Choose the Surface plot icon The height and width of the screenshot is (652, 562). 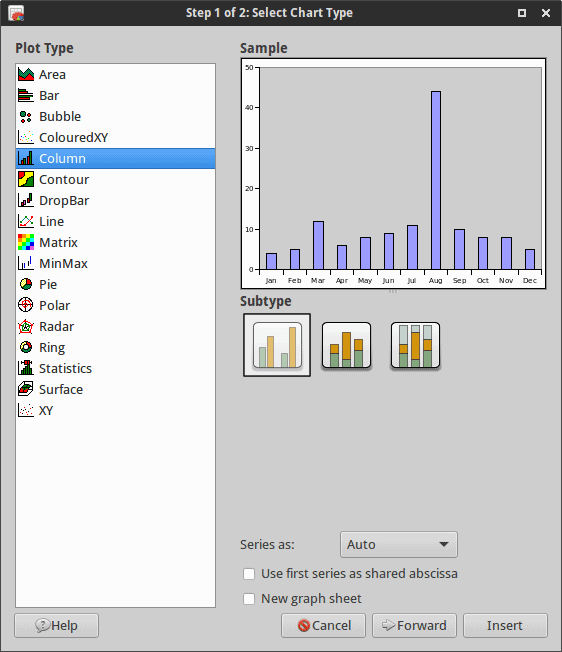[26, 389]
